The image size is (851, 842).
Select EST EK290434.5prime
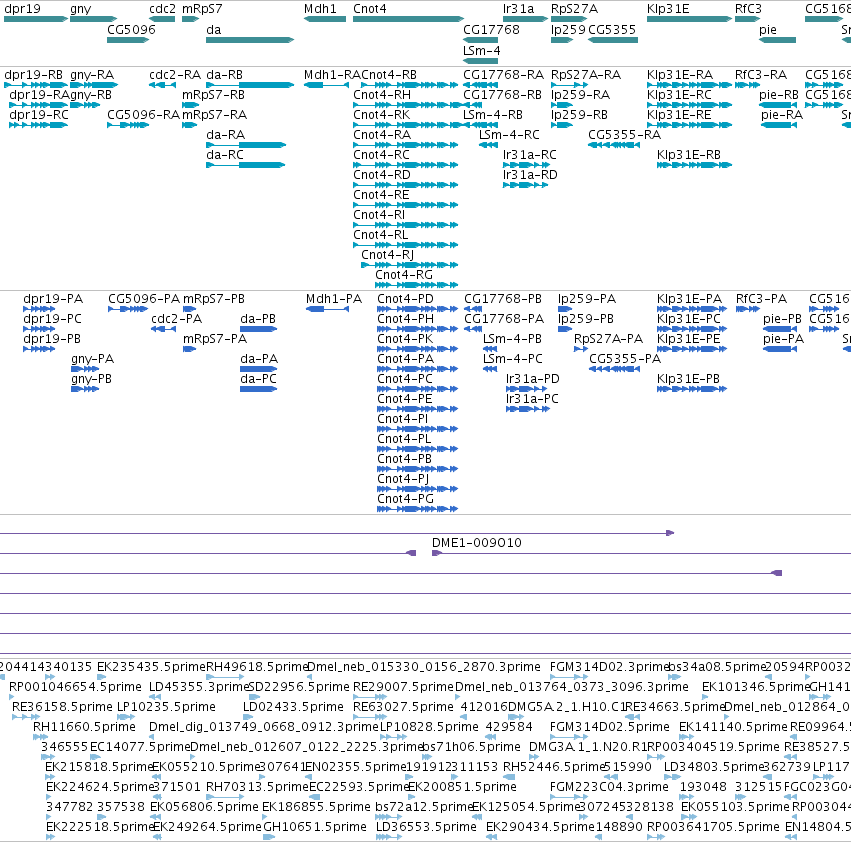point(491,837)
